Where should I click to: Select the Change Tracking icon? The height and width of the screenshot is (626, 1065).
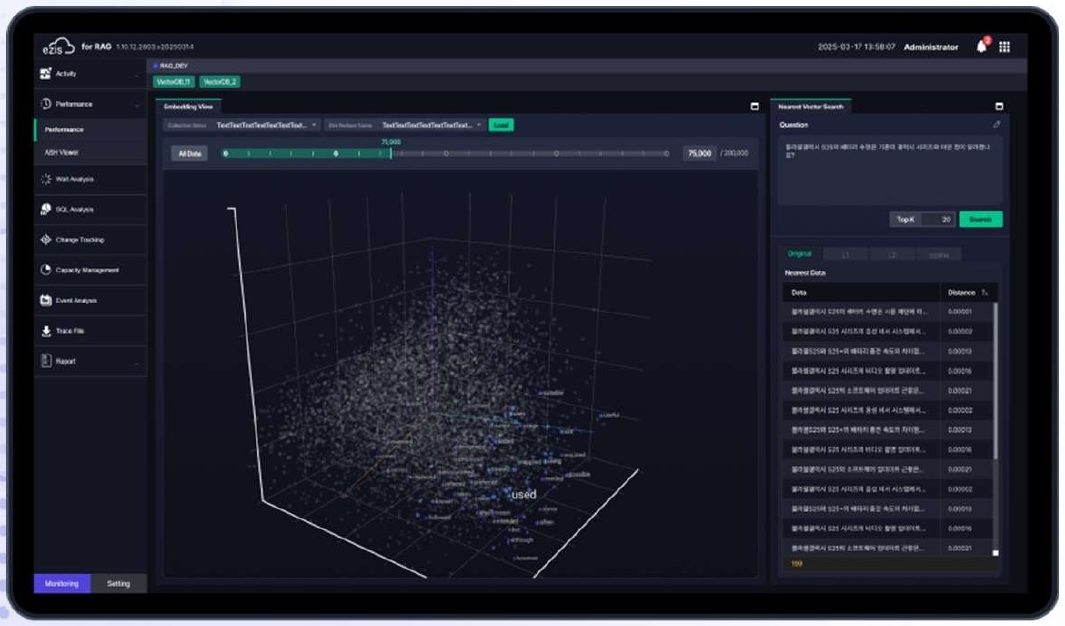(x=46, y=240)
